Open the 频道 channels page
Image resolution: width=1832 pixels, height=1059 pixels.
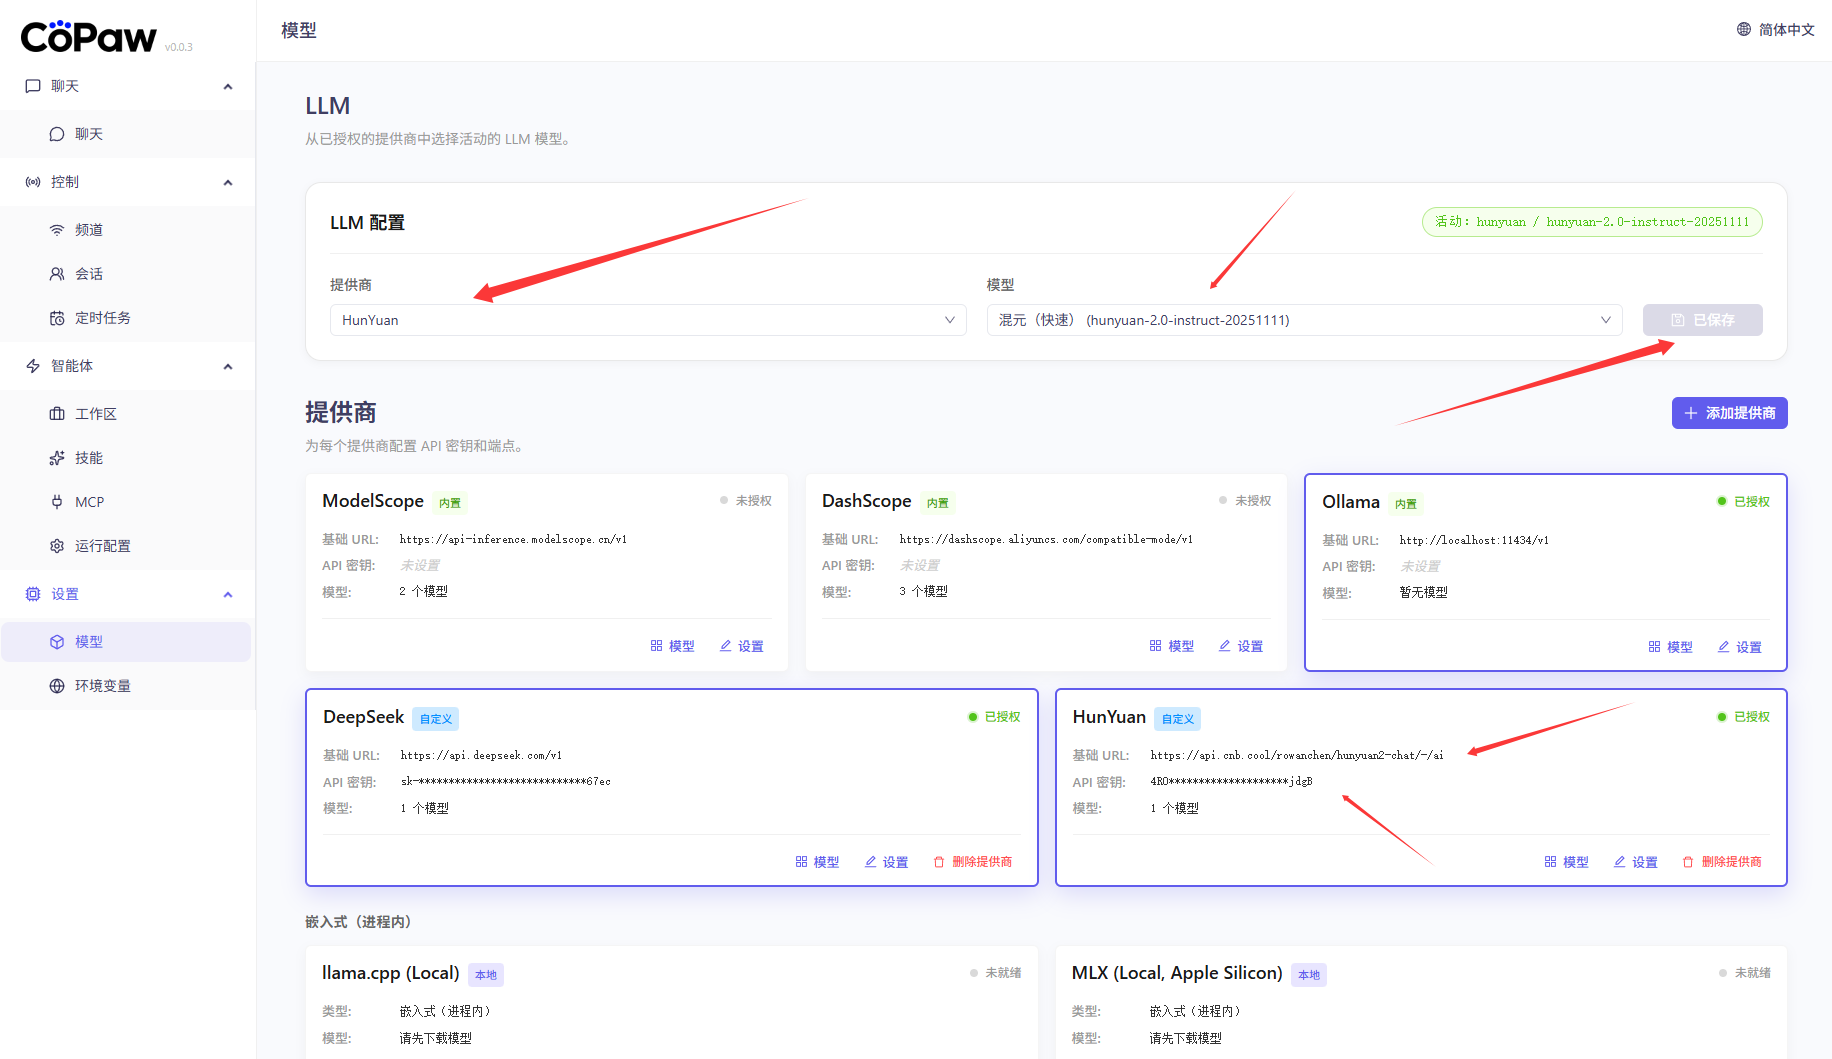tap(88, 230)
